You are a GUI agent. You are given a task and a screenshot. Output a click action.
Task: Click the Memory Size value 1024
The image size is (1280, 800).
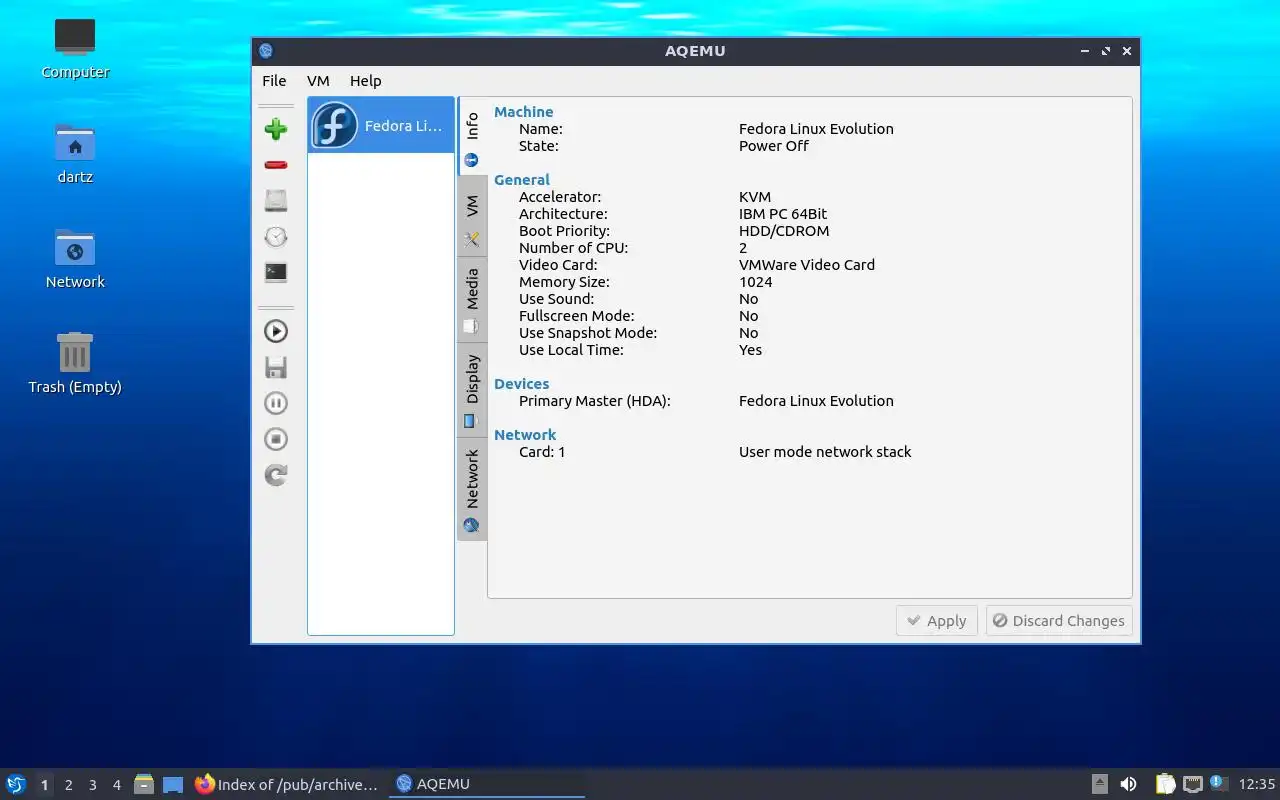[x=756, y=282]
